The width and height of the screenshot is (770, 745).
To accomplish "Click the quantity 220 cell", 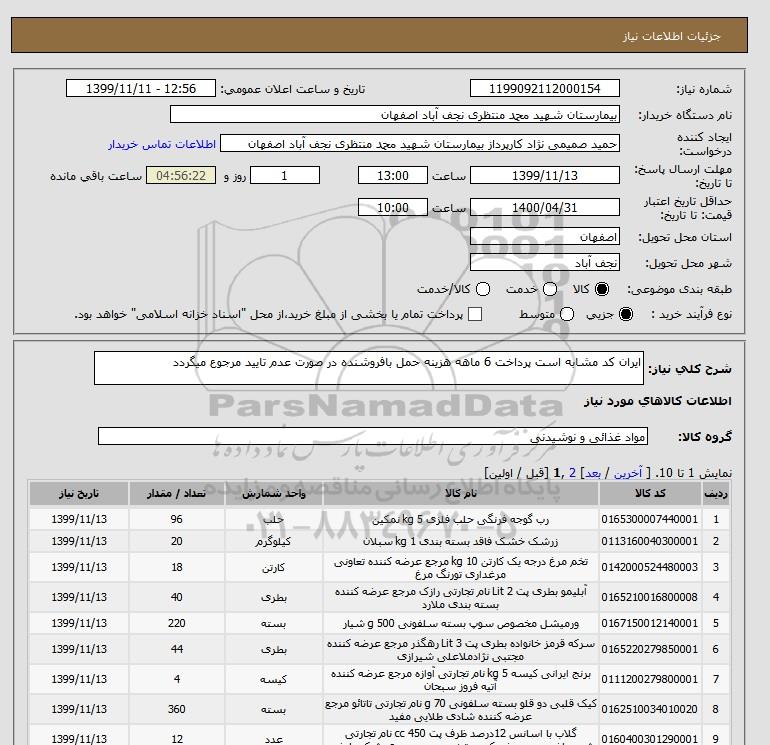I will pyautogui.click(x=177, y=623).
